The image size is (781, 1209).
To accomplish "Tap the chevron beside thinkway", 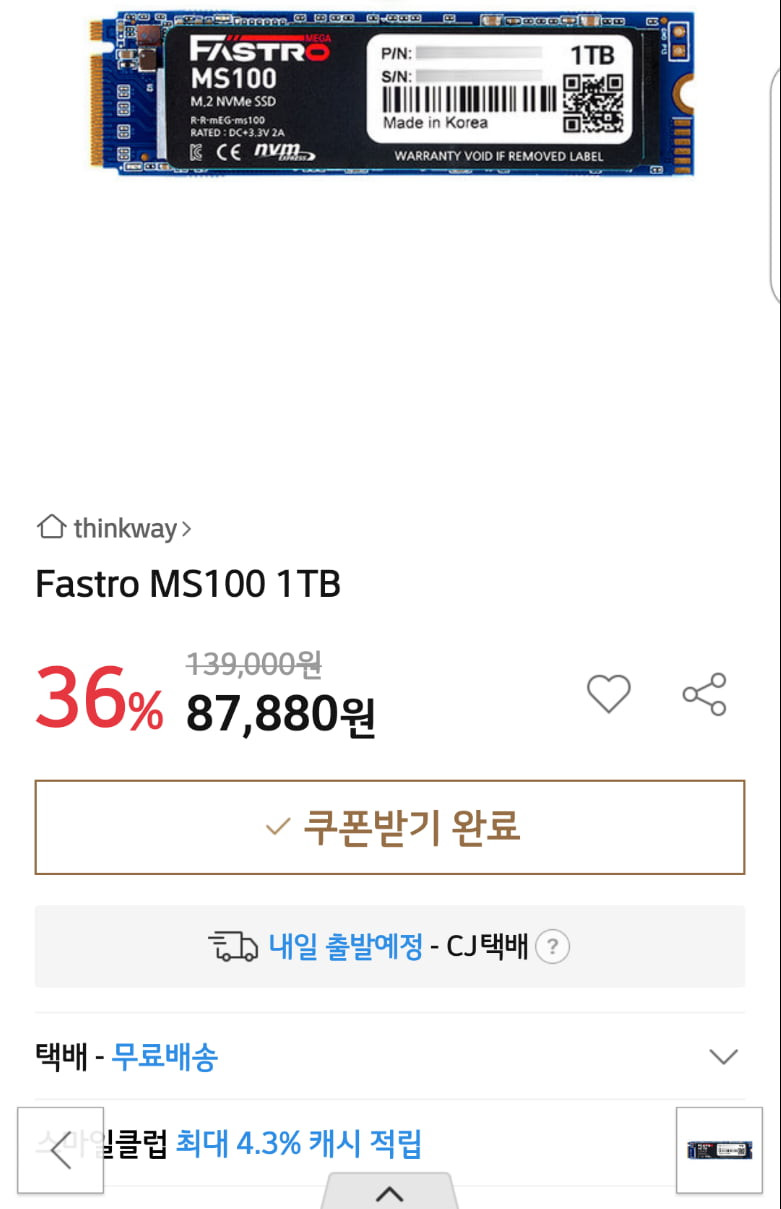I will 186,528.
